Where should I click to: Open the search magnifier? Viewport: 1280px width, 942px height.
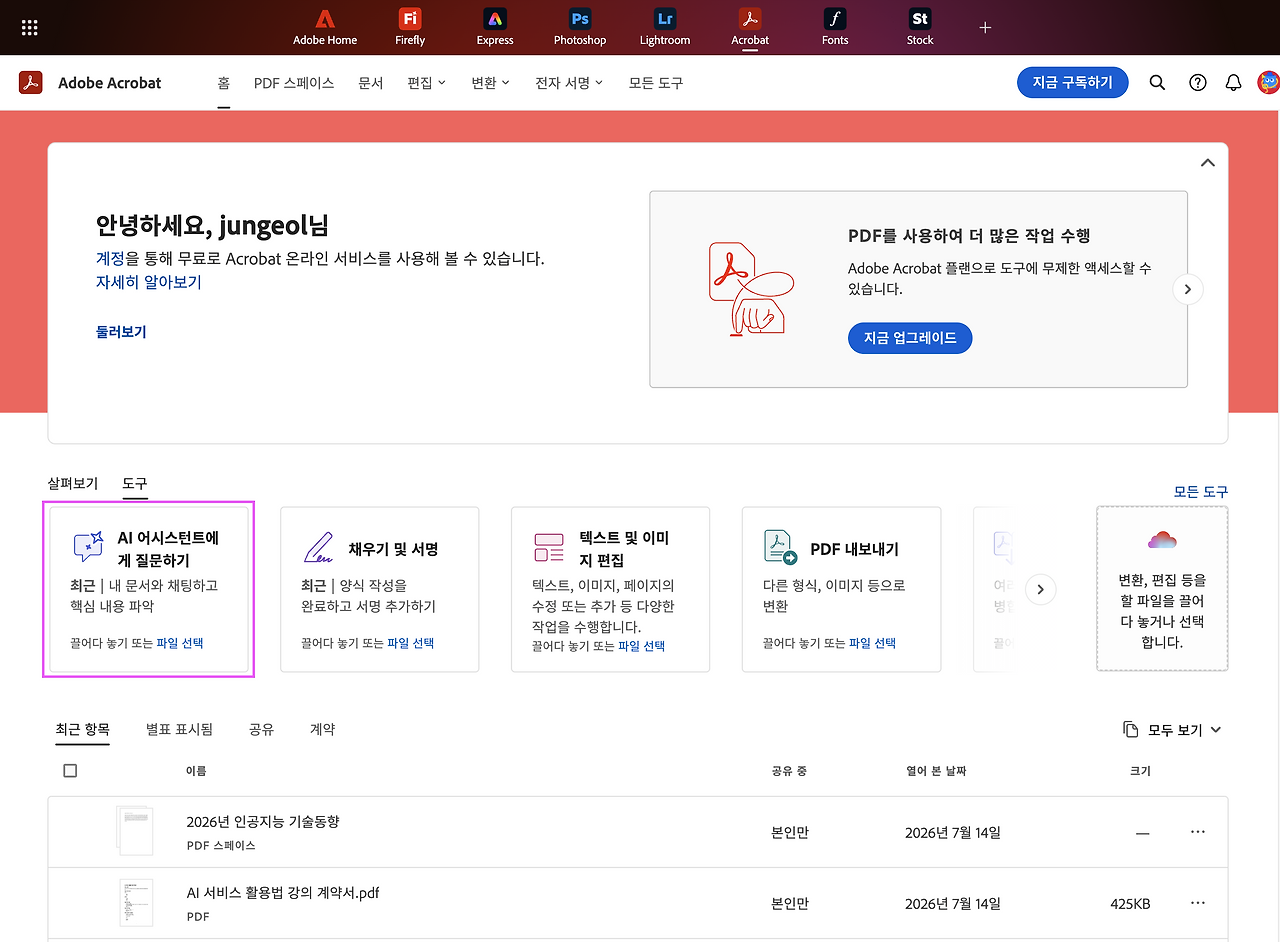coord(1157,83)
